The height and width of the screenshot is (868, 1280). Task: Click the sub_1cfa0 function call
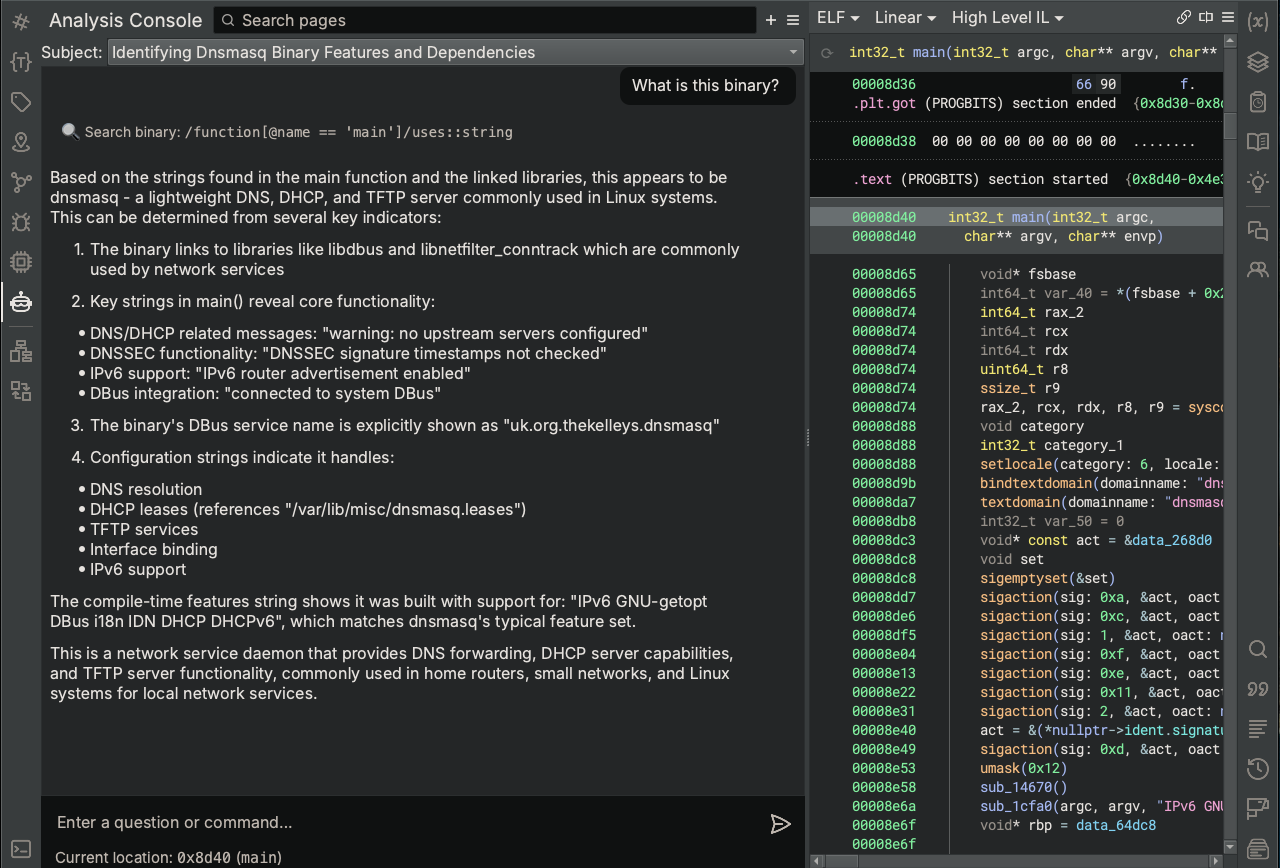pos(1100,806)
